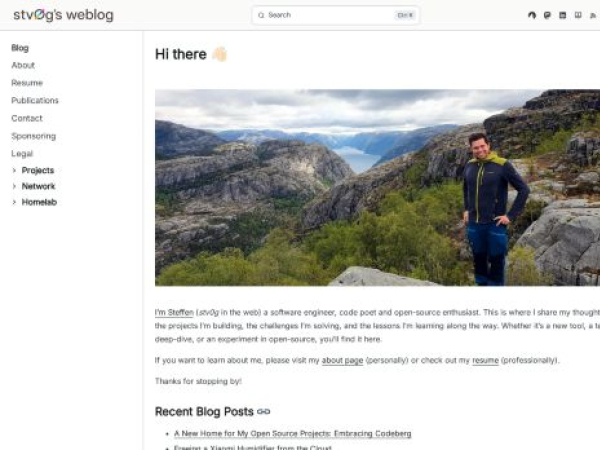Click the second header icon left of calendar icon

click(x=547, y=15)
